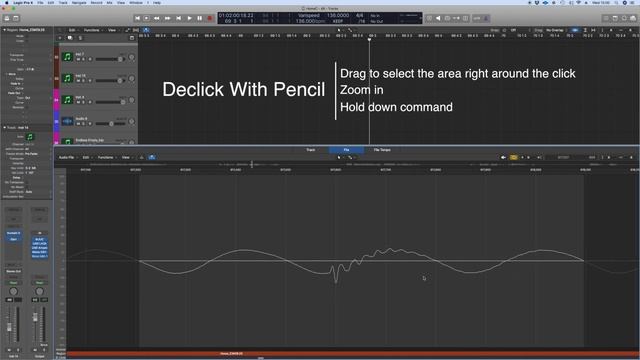Toggle the blue icon button in editor menu bar
640x360 pixels.
pos(152,157)
